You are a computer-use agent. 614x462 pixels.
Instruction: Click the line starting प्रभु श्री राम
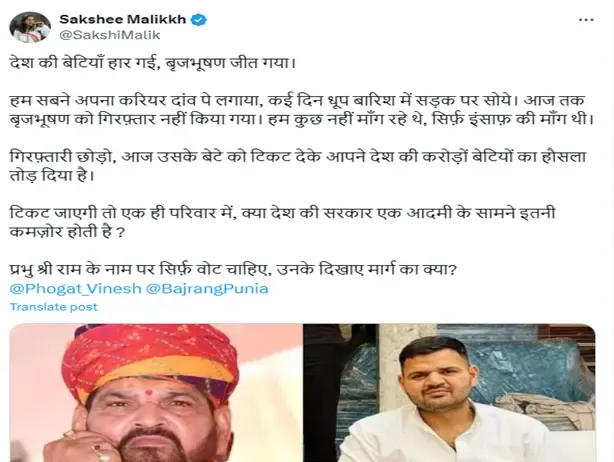[x=233, y=269]
